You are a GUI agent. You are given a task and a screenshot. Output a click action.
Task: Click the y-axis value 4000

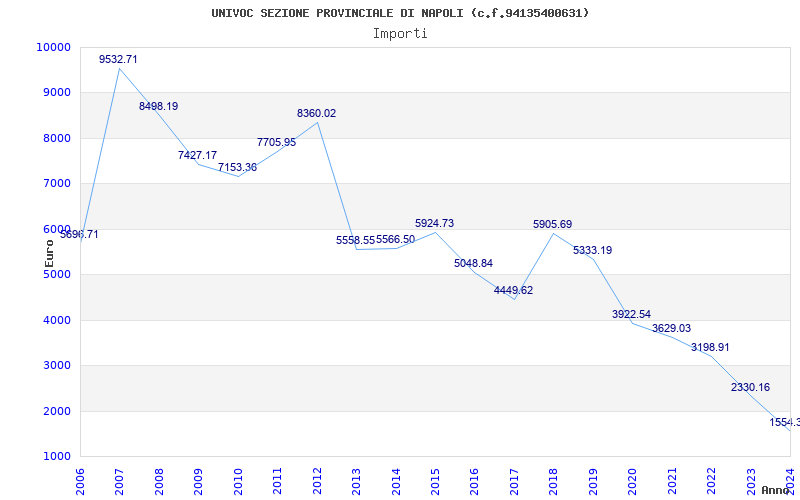56,320
